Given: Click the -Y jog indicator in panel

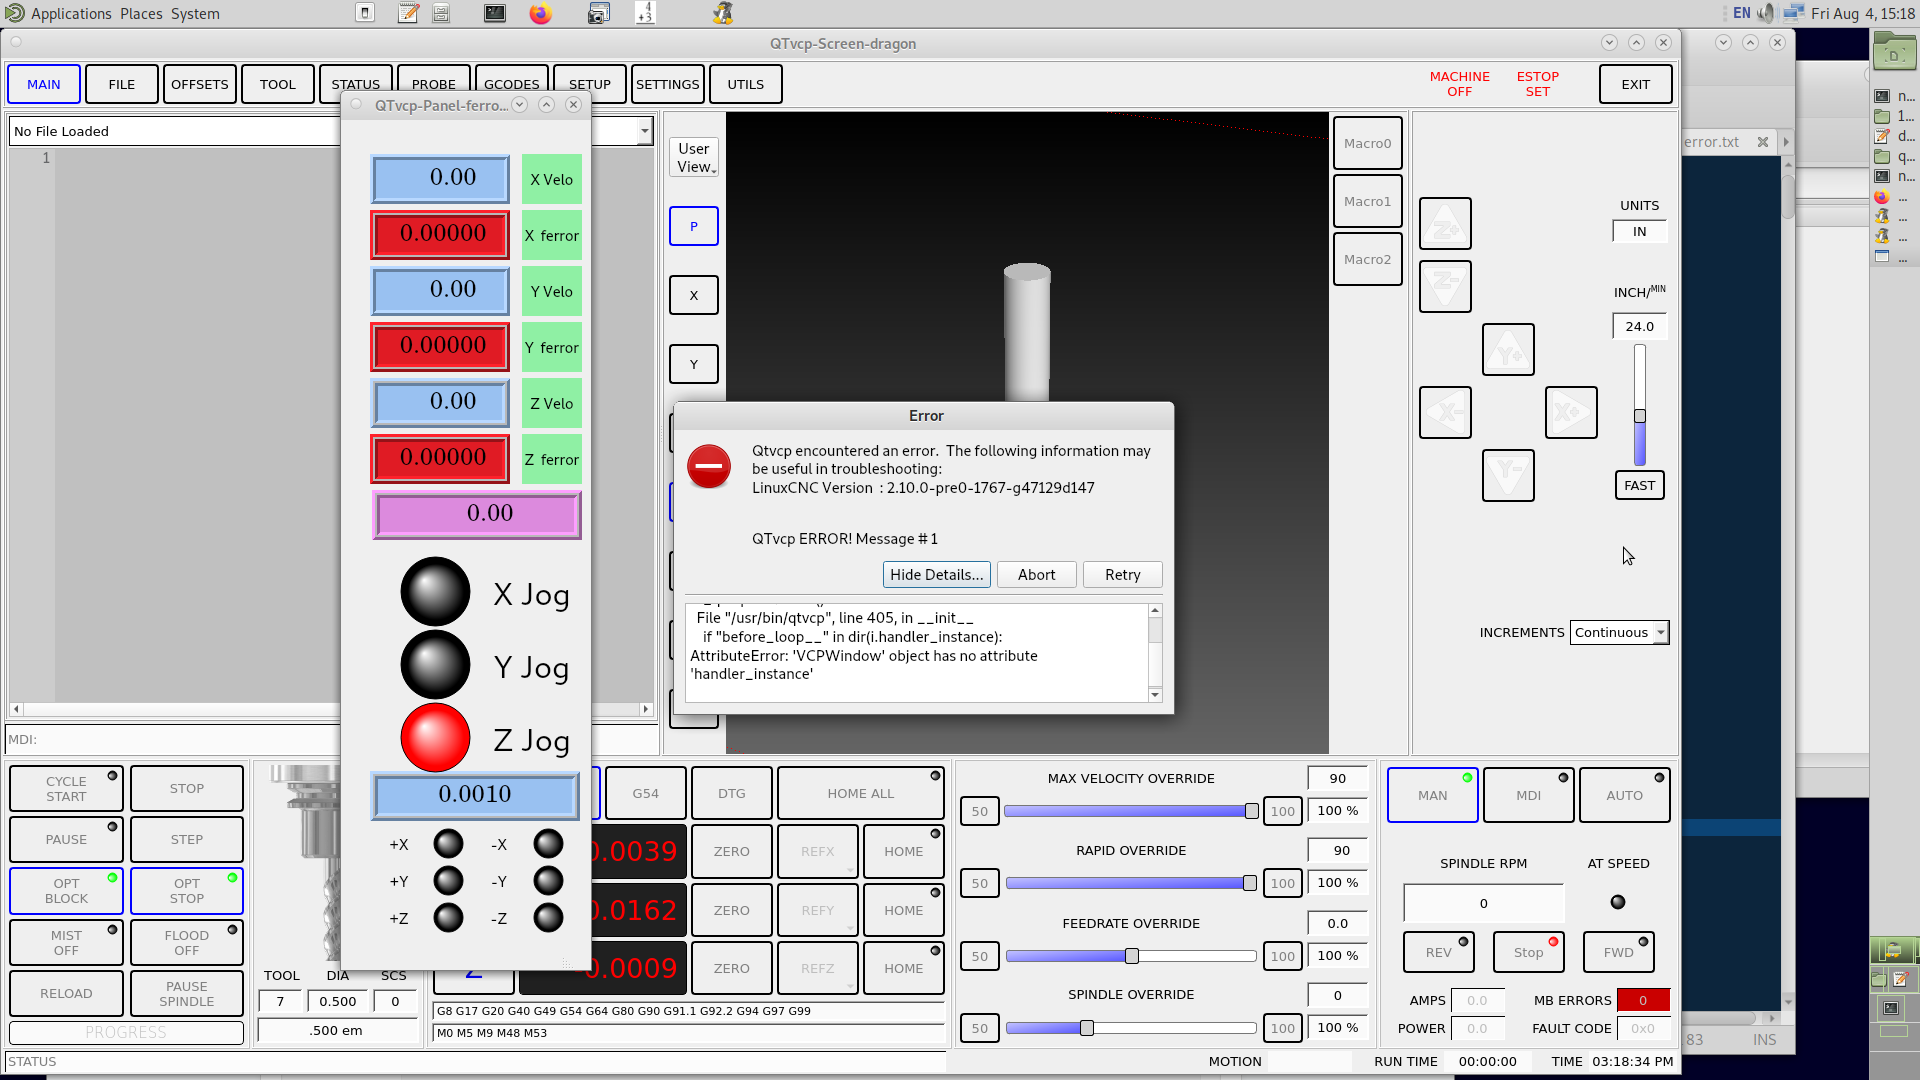Looking at the screenshot, I should [548, 881].
